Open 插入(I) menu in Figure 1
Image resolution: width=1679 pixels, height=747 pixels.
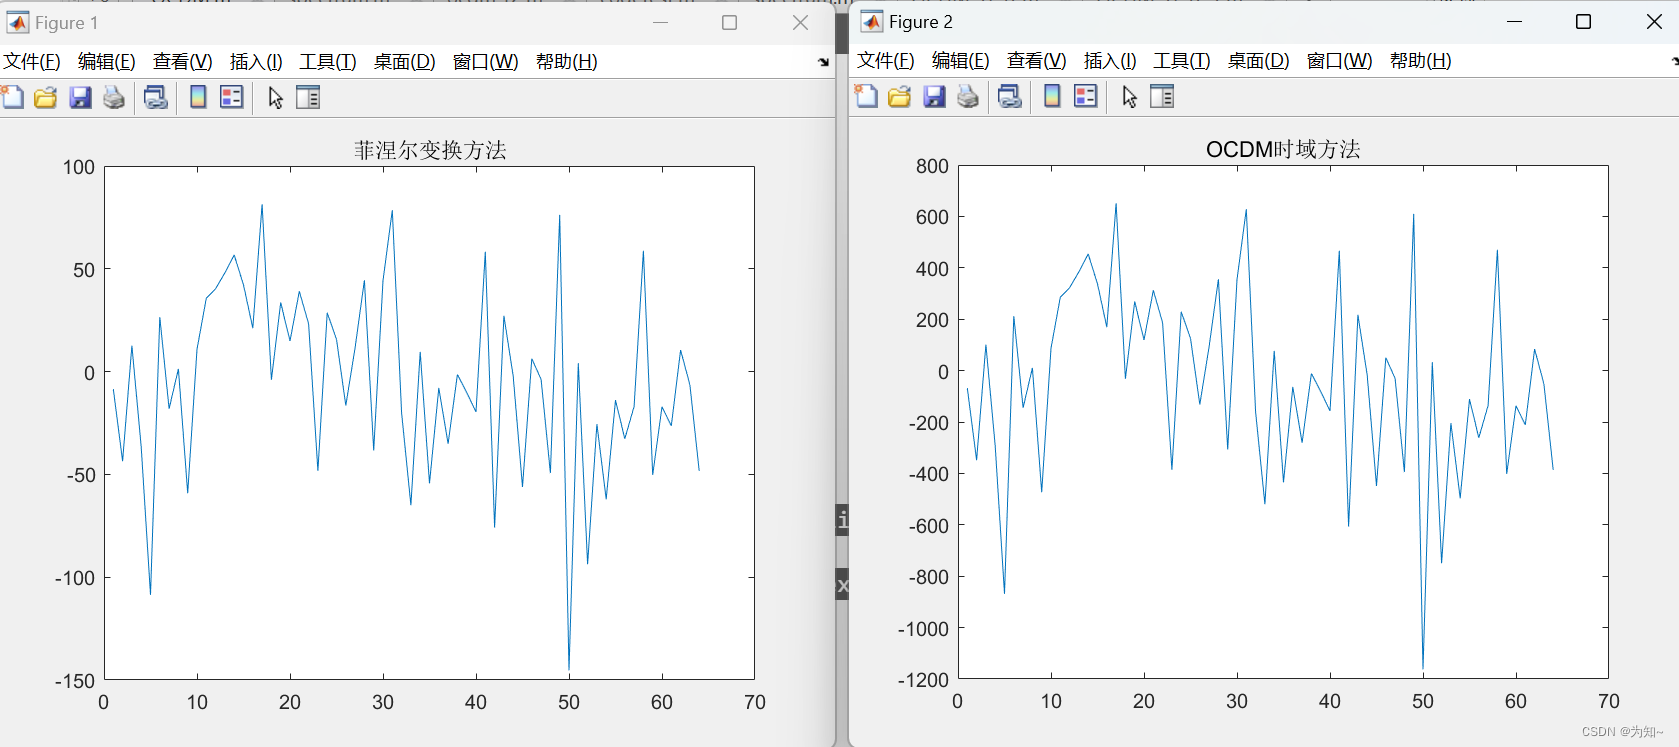point(256,62)
